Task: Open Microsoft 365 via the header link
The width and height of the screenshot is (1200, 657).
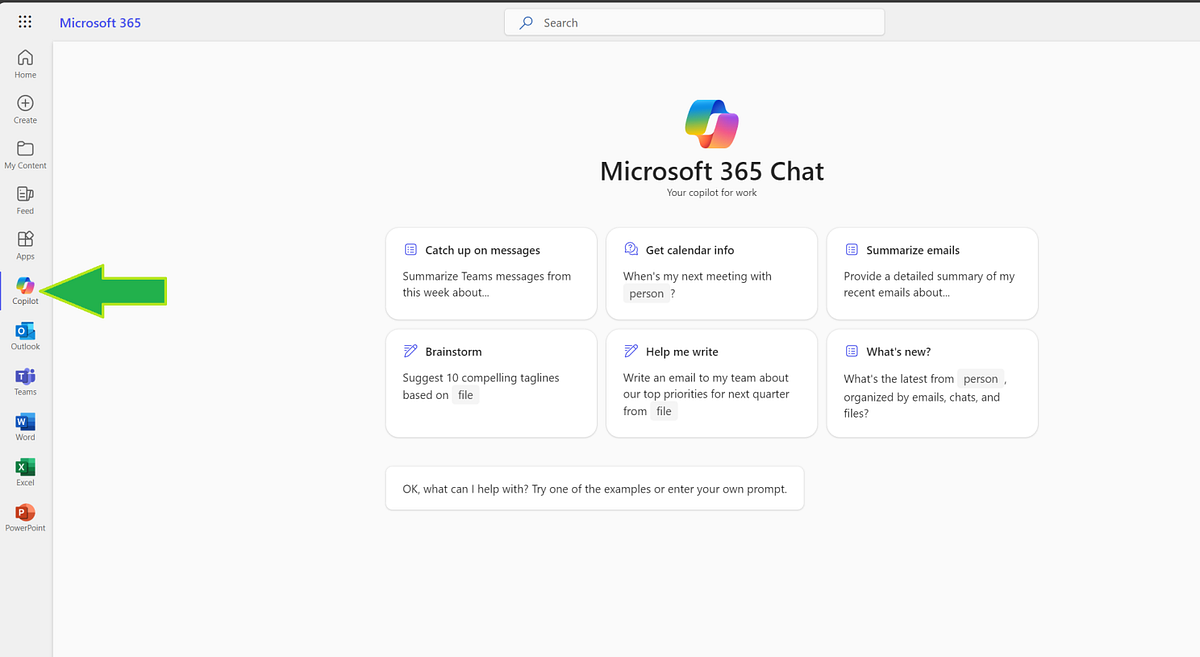Action: coord(100,22)
